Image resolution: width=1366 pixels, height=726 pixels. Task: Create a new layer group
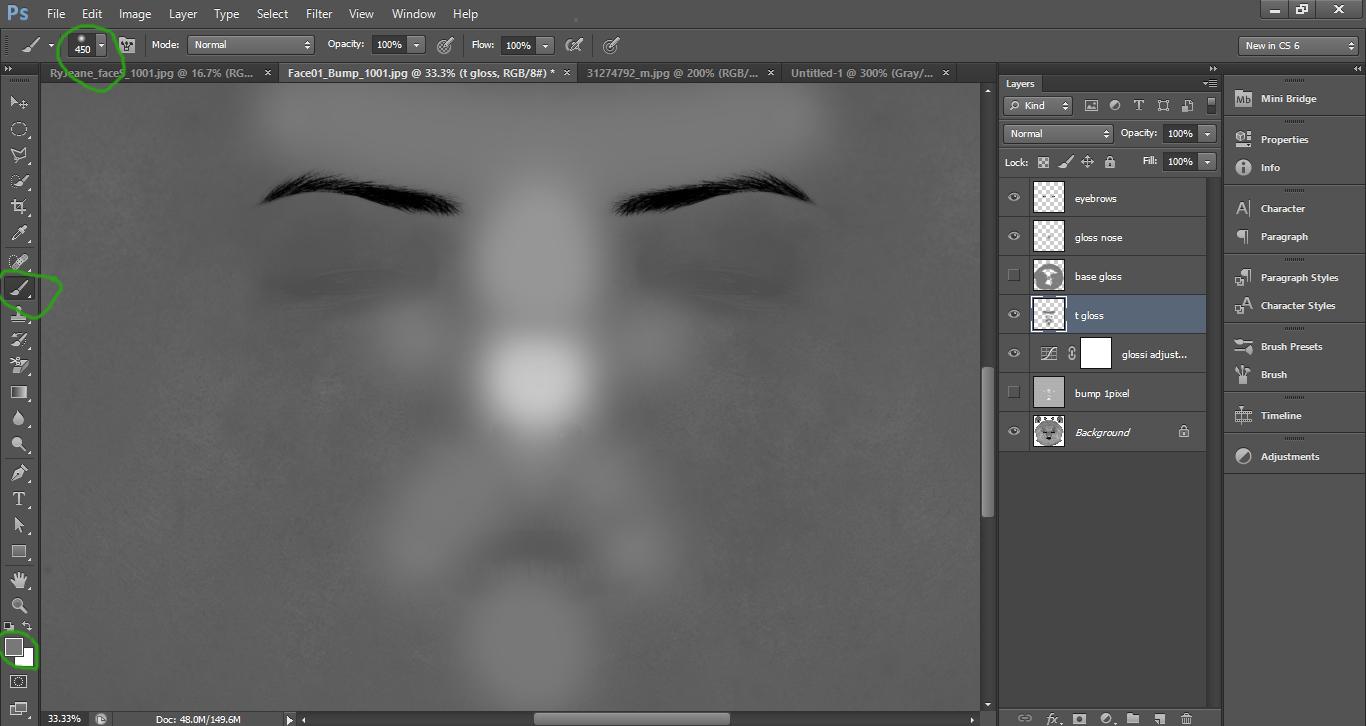[1133, 718]
